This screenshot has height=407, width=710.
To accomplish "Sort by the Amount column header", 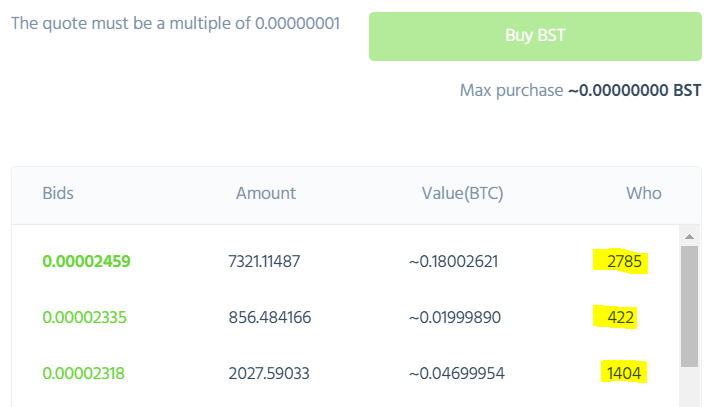I will click(x=266, y=193).
